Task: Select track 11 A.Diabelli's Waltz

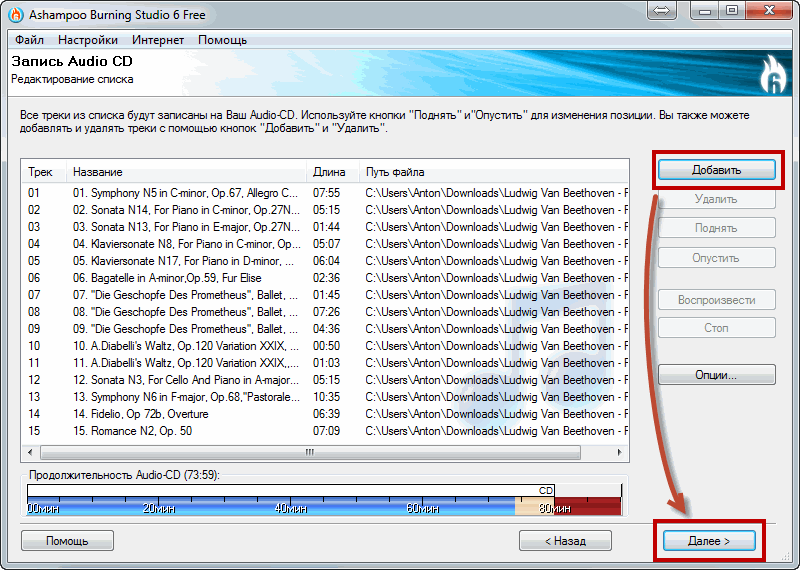Action: tap(325, 363)
